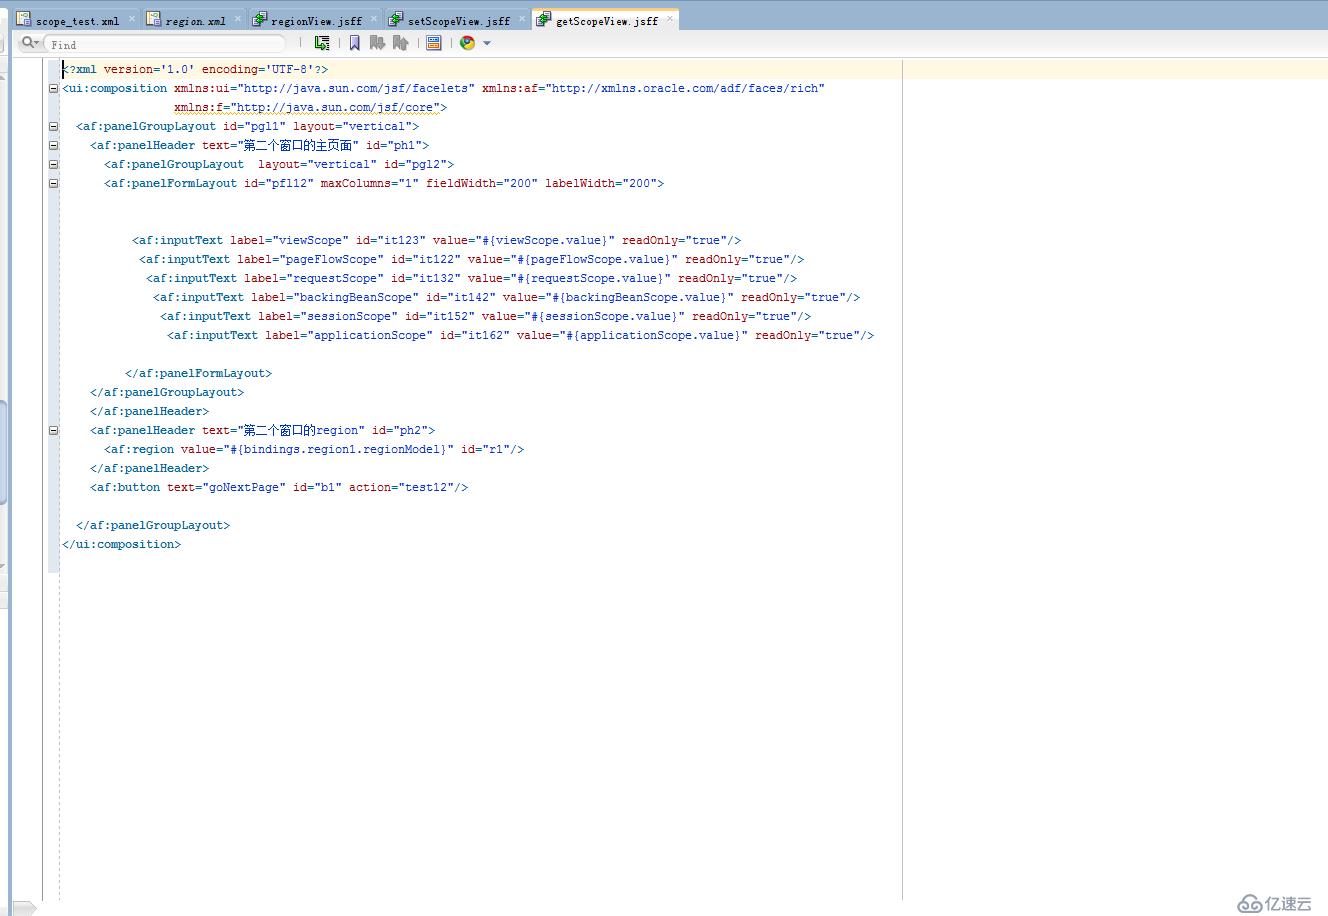Close the getScopeView.jsff tab
Viewport: 1328px width, 916px height.
click(x=671, y=18)
